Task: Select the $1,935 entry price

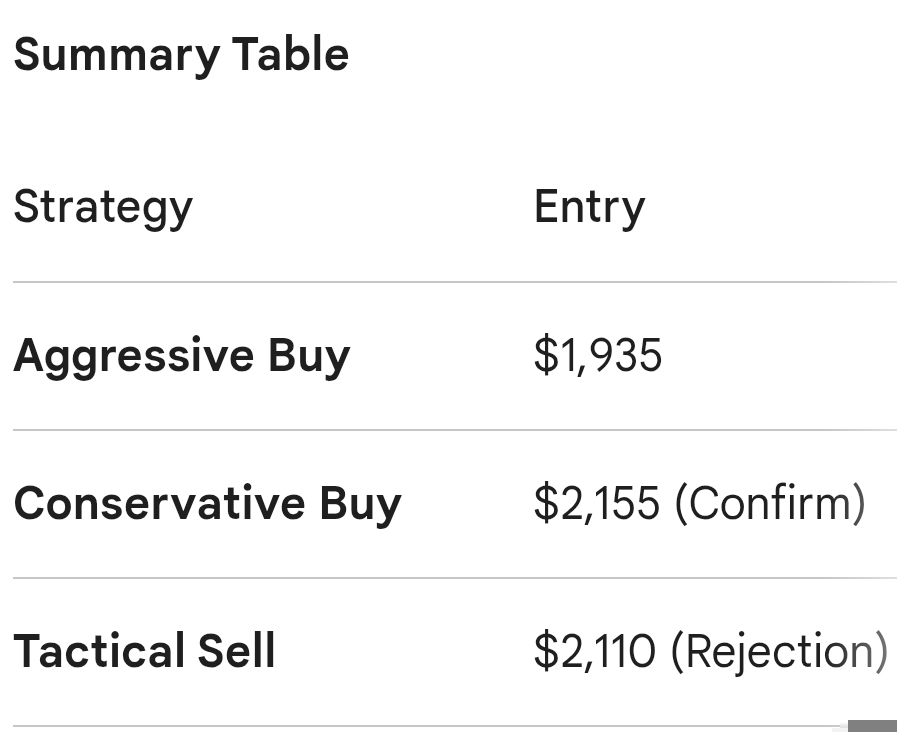Action: (598, 356)
